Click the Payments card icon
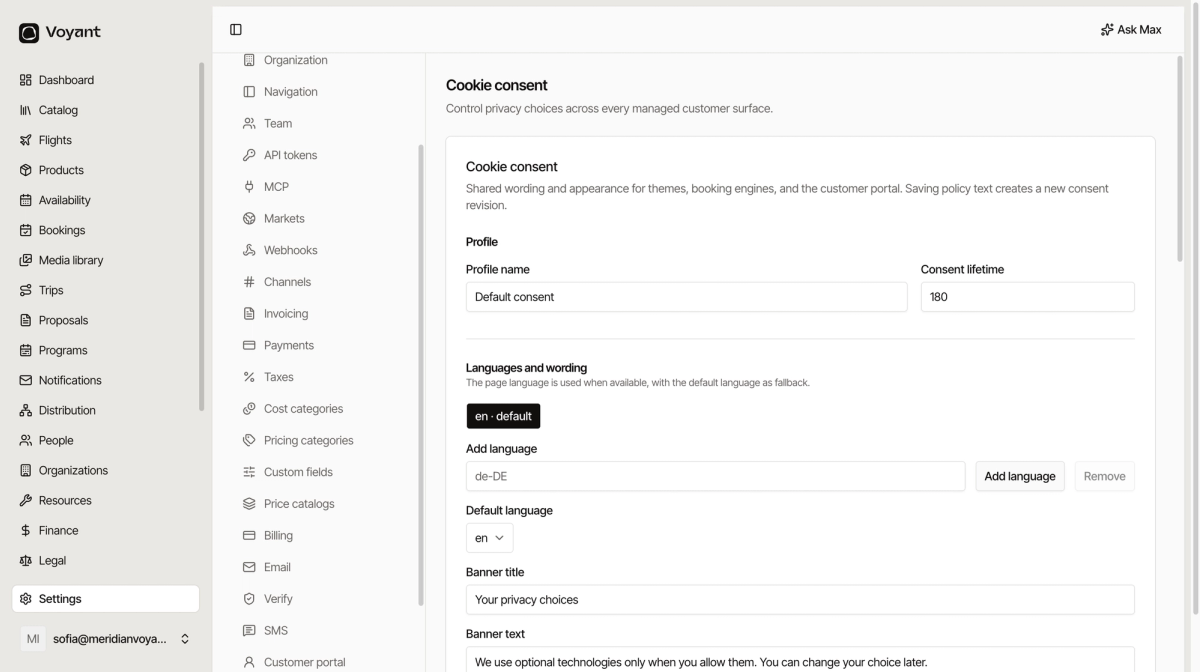 pyautogui.click(x=249, y=345)
